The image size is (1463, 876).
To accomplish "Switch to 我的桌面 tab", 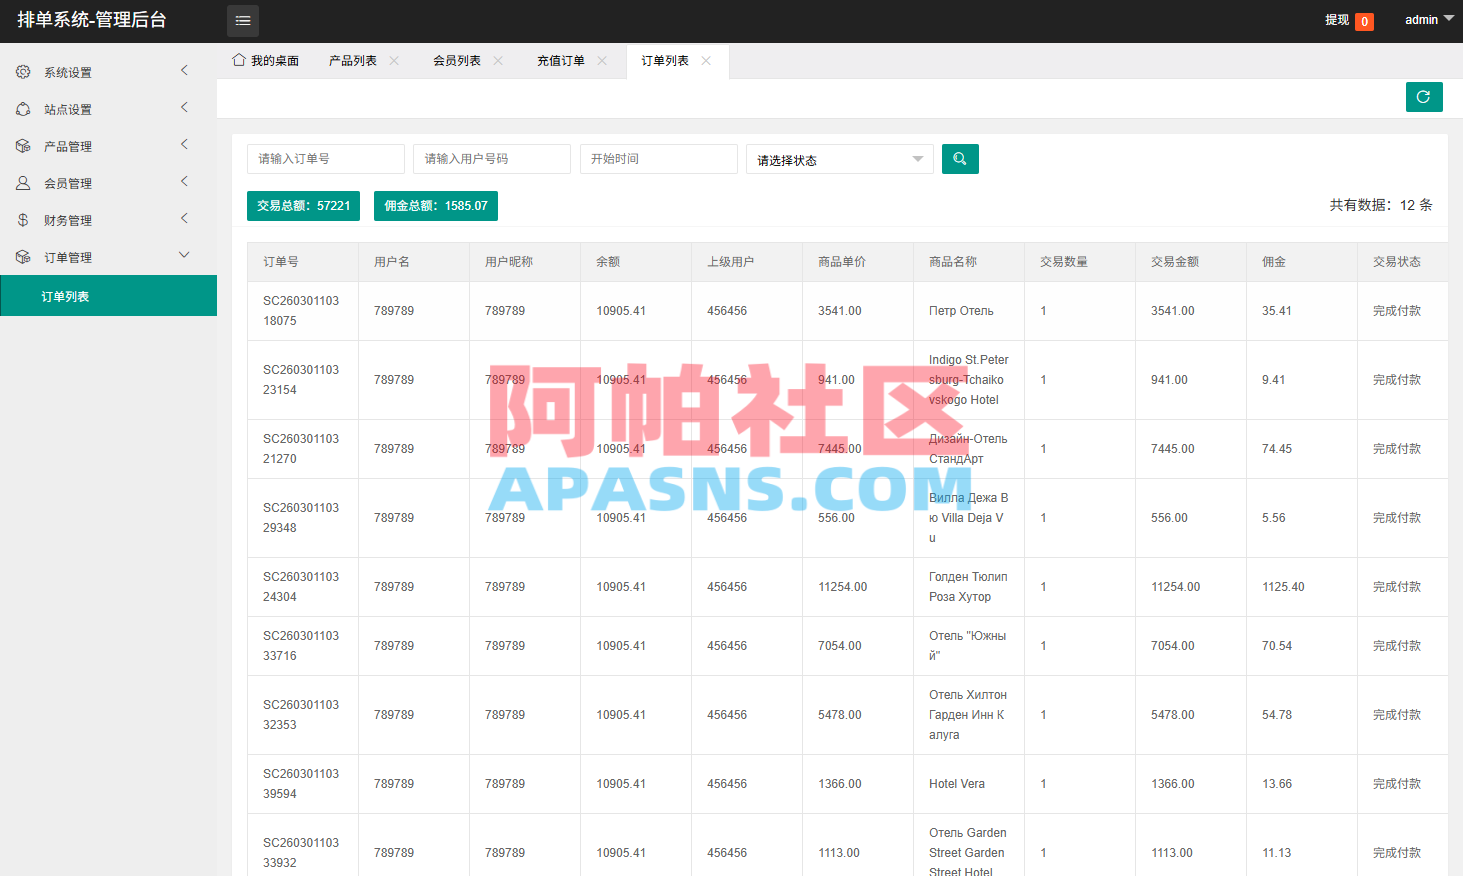I will pyautogui.click(x=266, y=61).
